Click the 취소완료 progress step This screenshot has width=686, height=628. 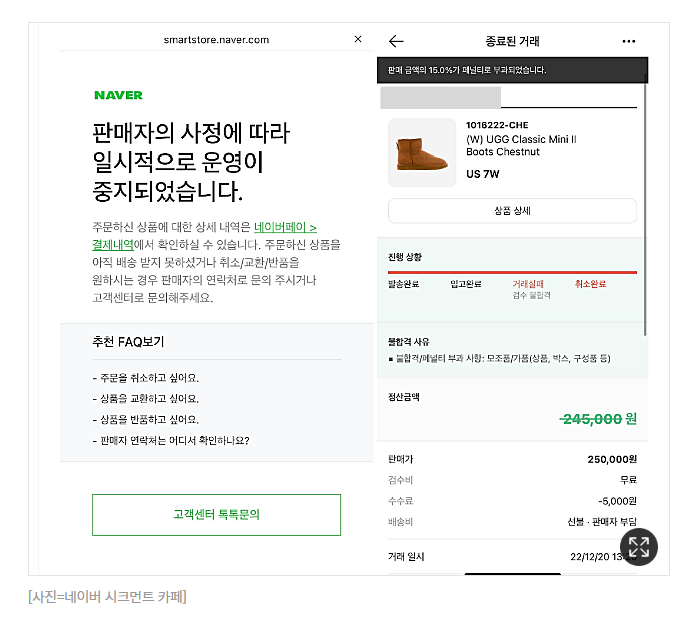[x=590, y=284]
